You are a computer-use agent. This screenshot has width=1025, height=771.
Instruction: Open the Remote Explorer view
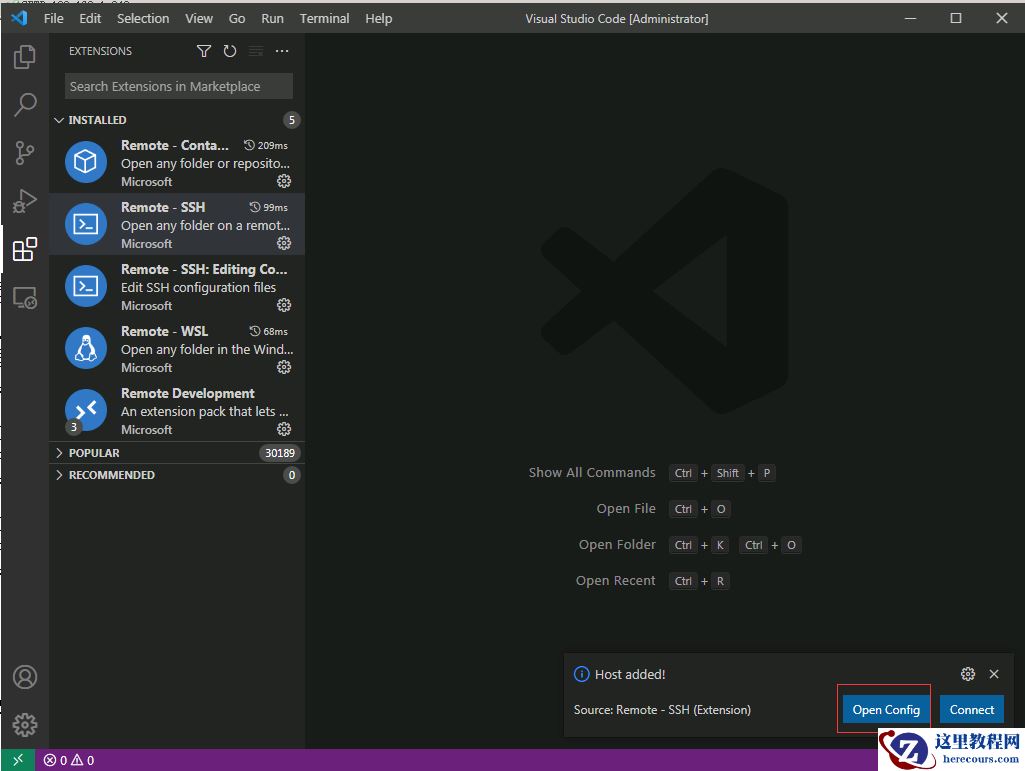click(25, 297)
